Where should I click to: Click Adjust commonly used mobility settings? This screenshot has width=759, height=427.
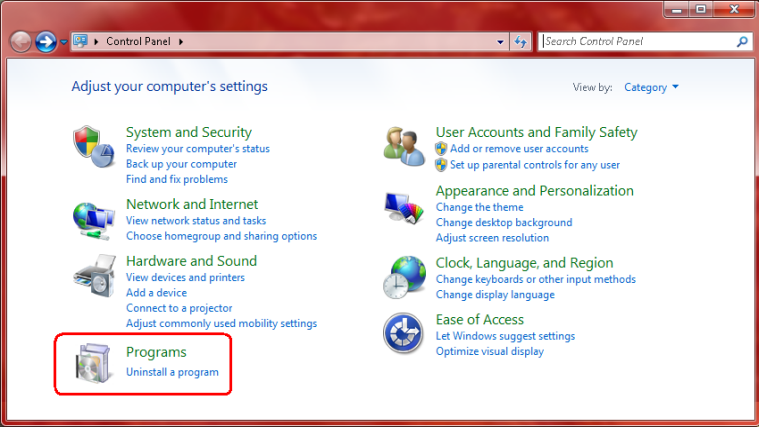[x=221, y=323]
